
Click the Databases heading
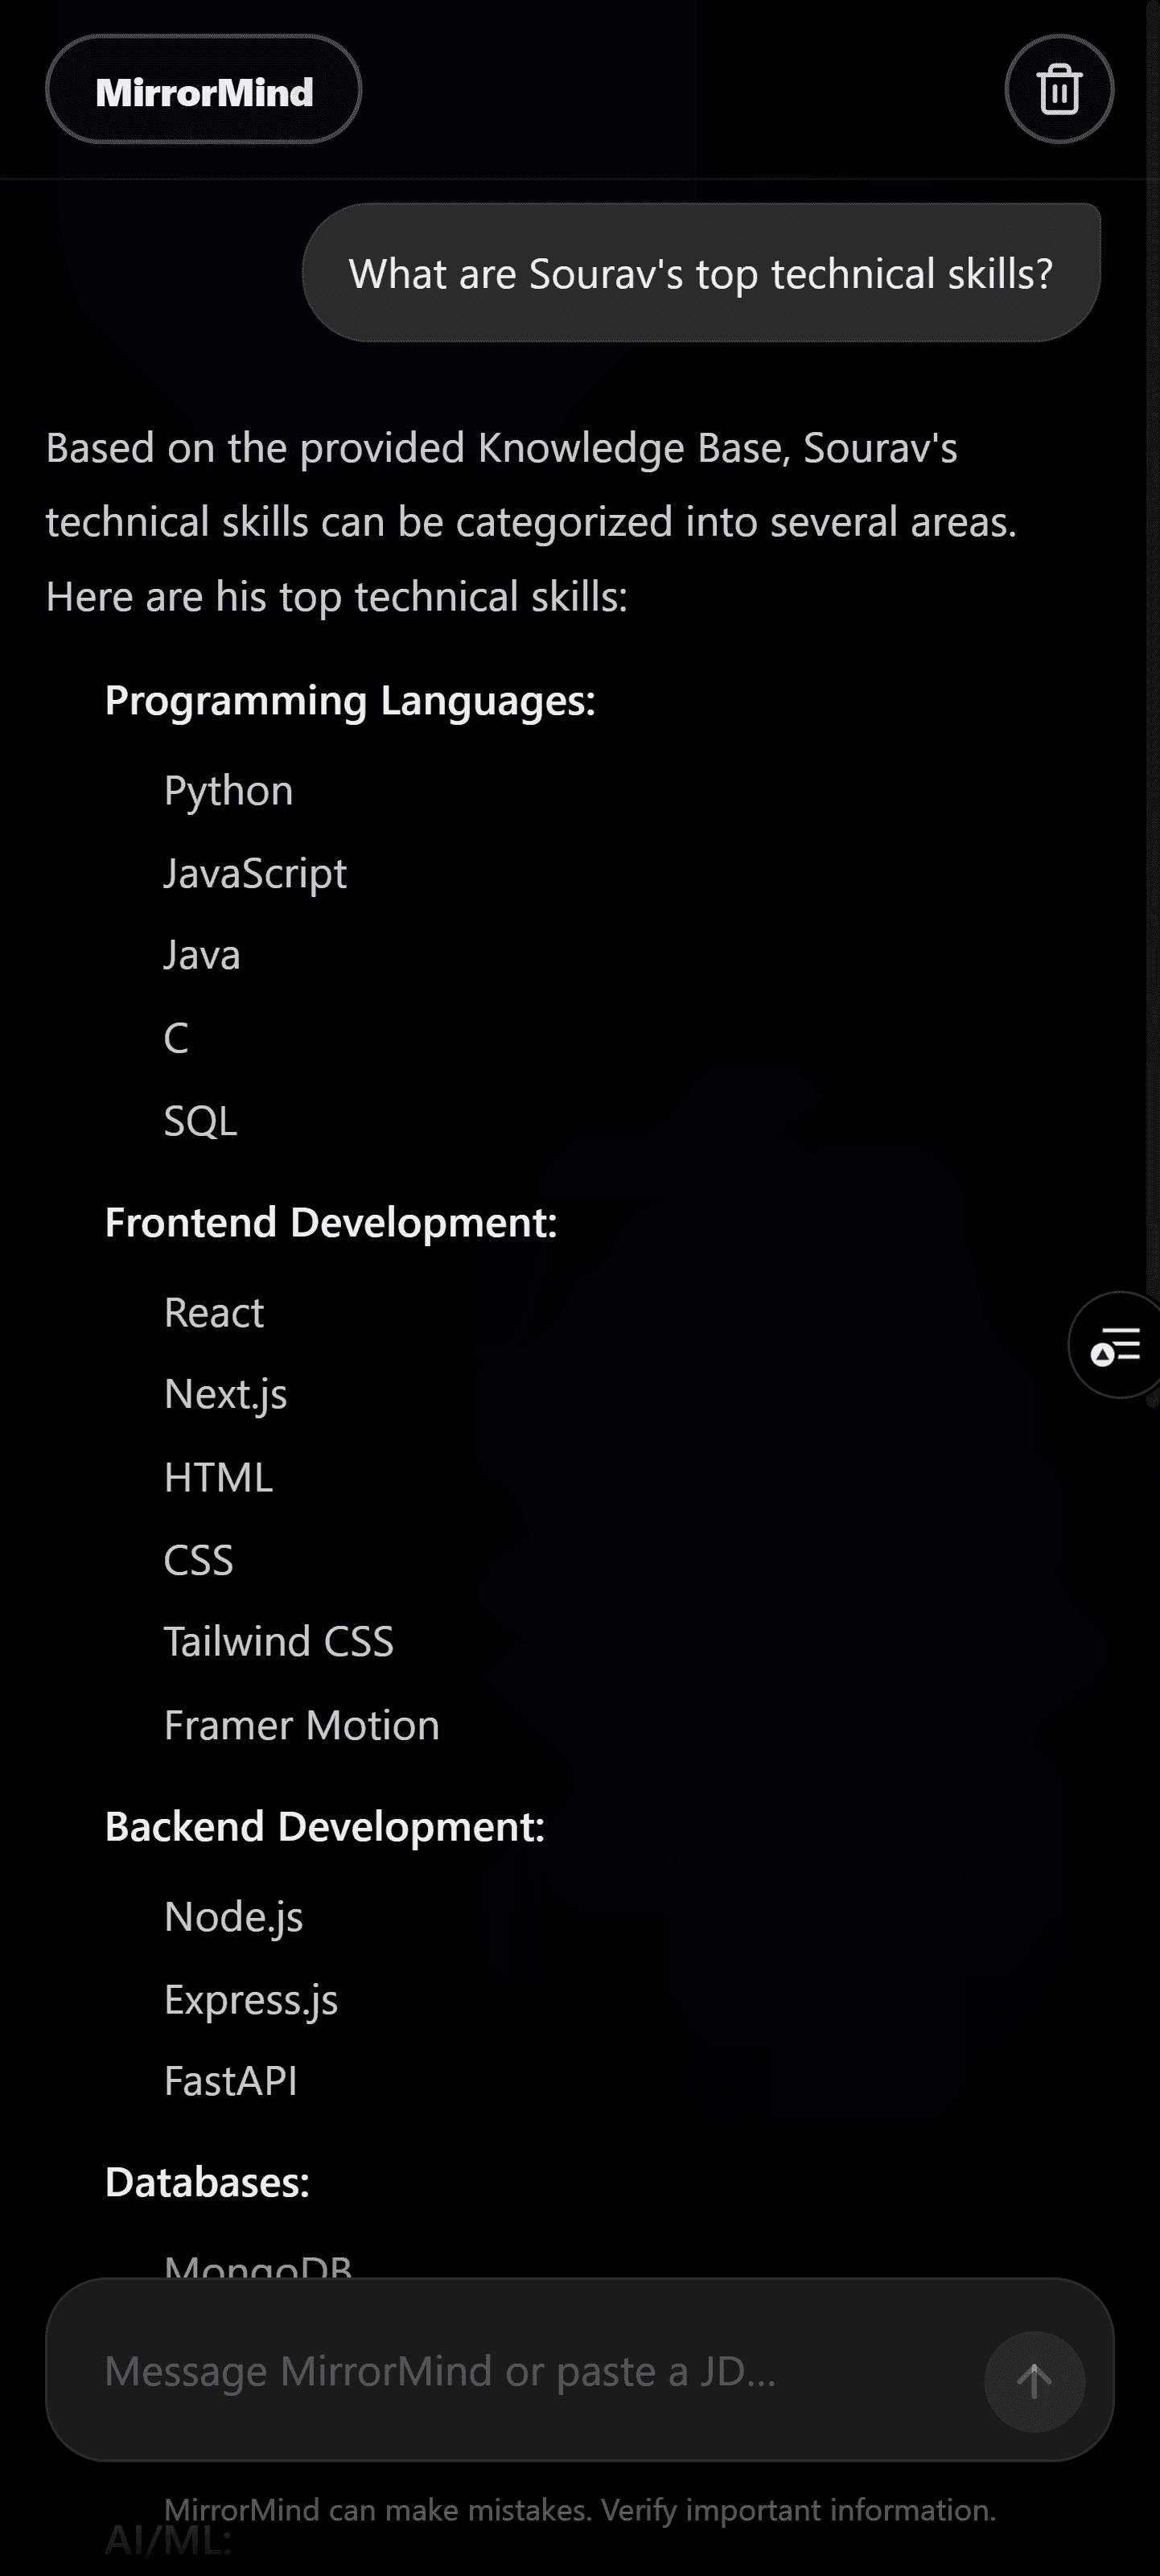tap(208, 2183)
